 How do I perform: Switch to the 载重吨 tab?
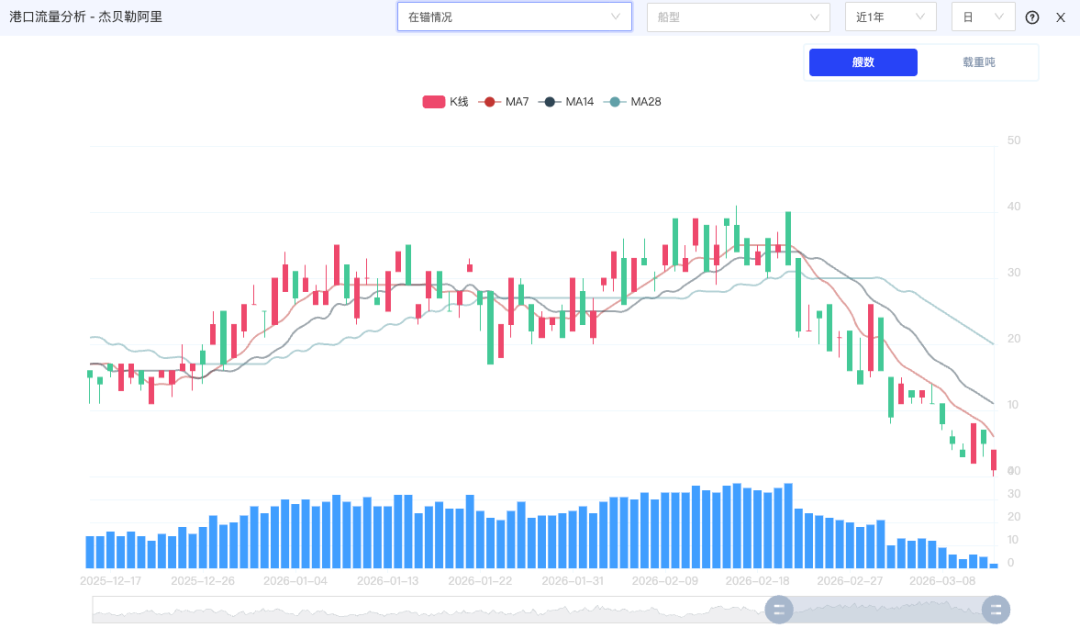[x=978, y=62]
